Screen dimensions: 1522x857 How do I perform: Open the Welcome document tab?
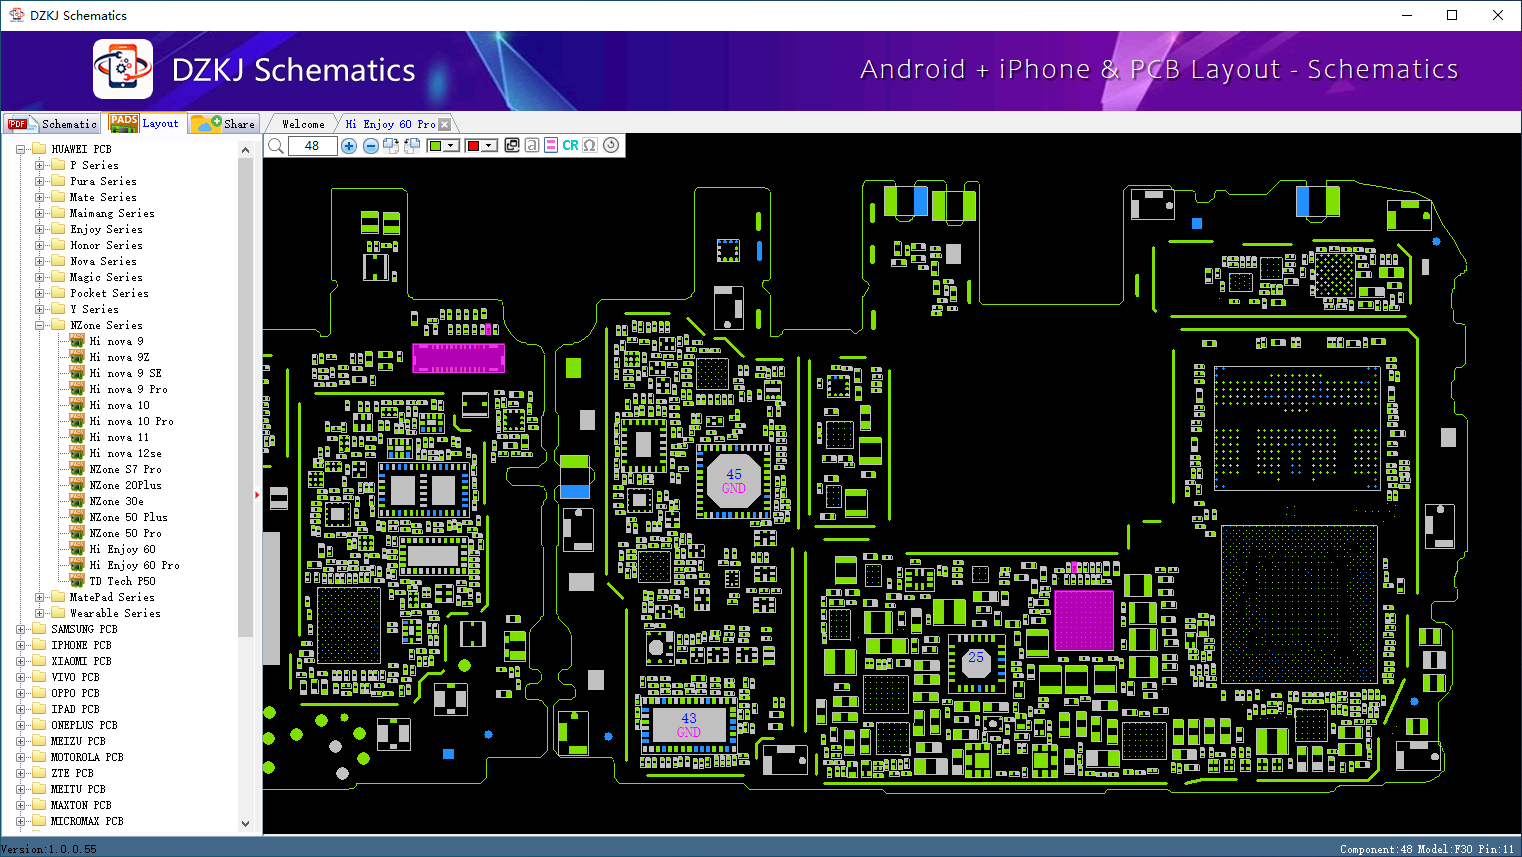pyautogui.click(x=303, y=124)
